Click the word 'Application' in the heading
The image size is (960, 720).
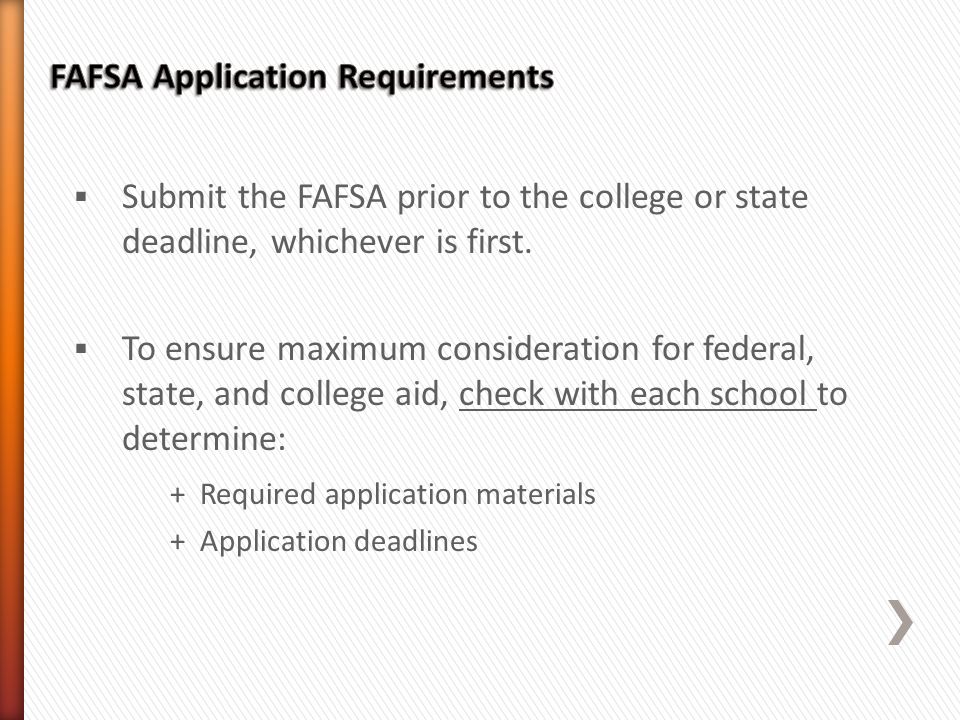(x=240, y=78)
